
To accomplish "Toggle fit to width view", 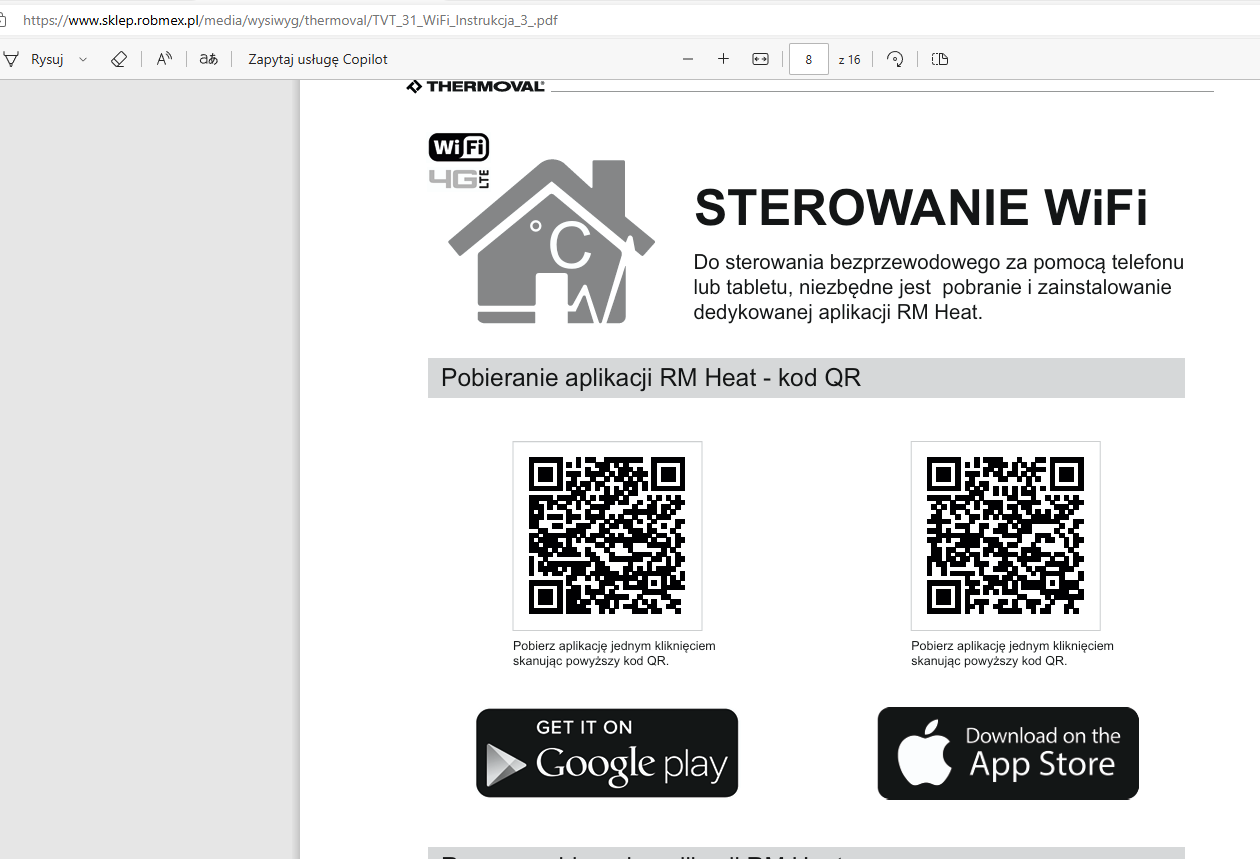I will point(760,59).
